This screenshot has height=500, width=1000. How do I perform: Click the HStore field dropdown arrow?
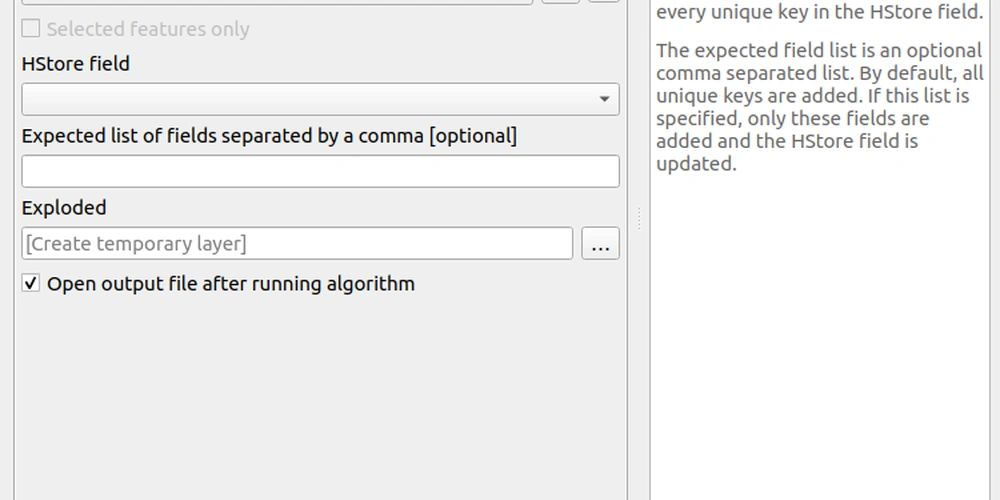pyautogui.click(x=603, y=99)
